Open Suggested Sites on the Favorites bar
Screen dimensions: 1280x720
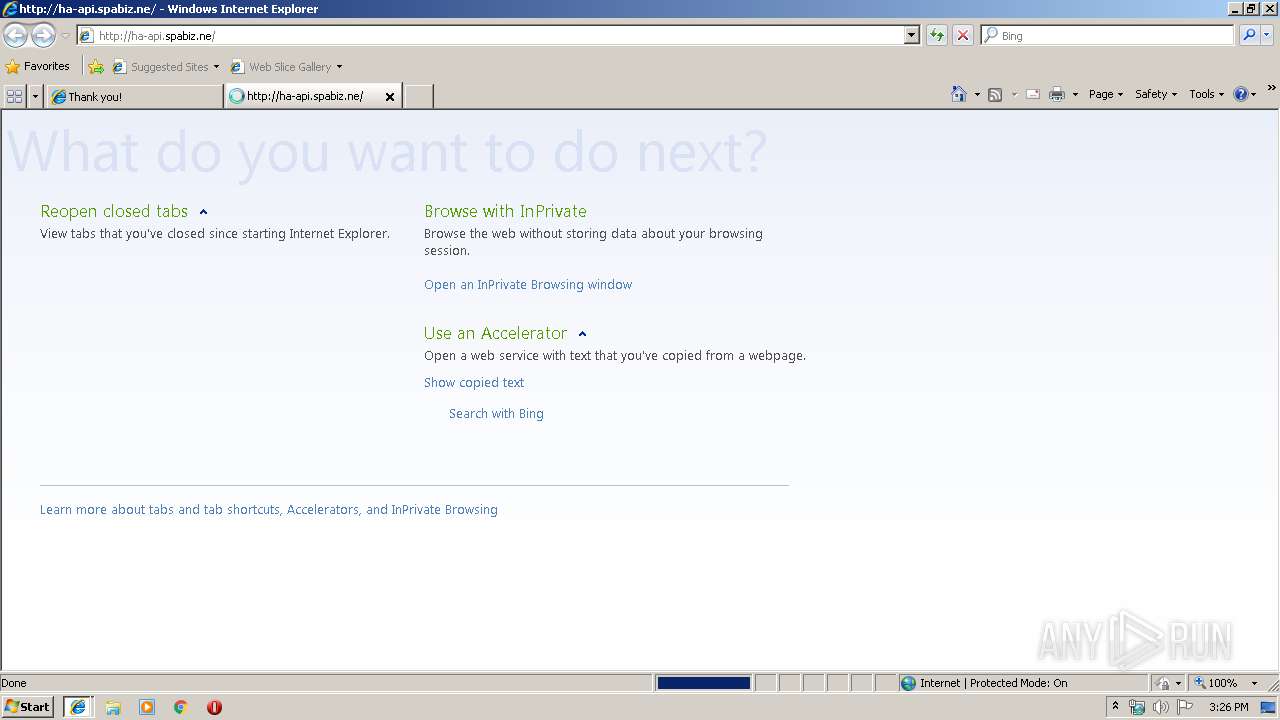coord(165,67)
